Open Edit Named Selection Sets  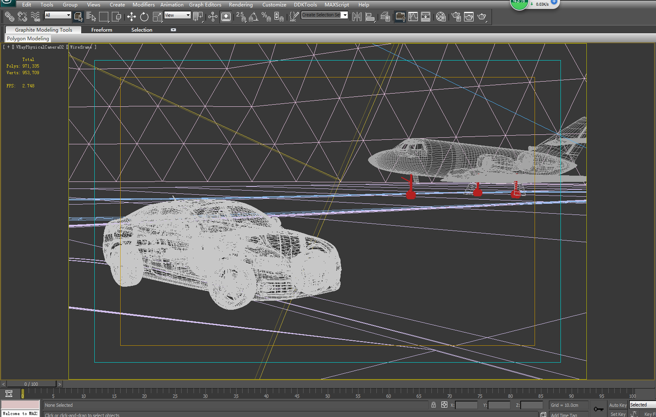pos(294,16)
